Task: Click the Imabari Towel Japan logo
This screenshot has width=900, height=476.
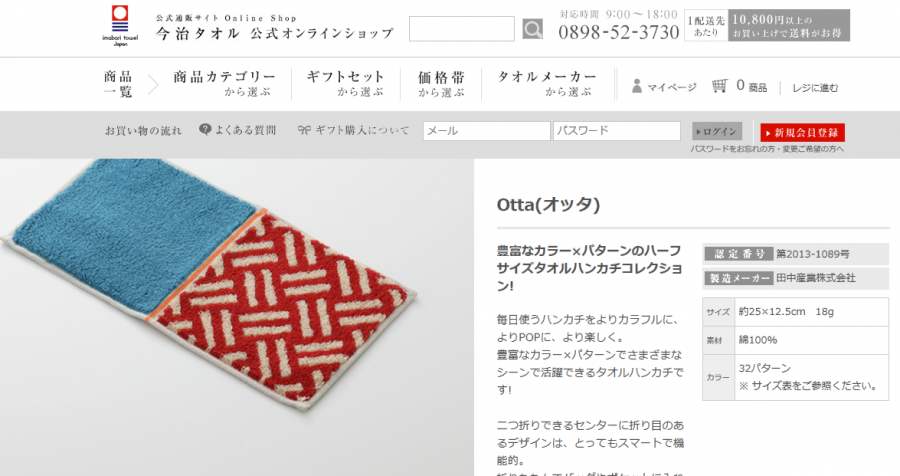Action: click(x=120, y=26)
